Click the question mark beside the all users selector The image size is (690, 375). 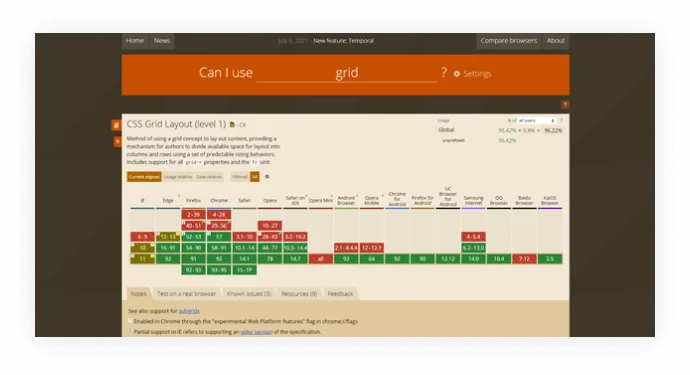click(562, 120)
